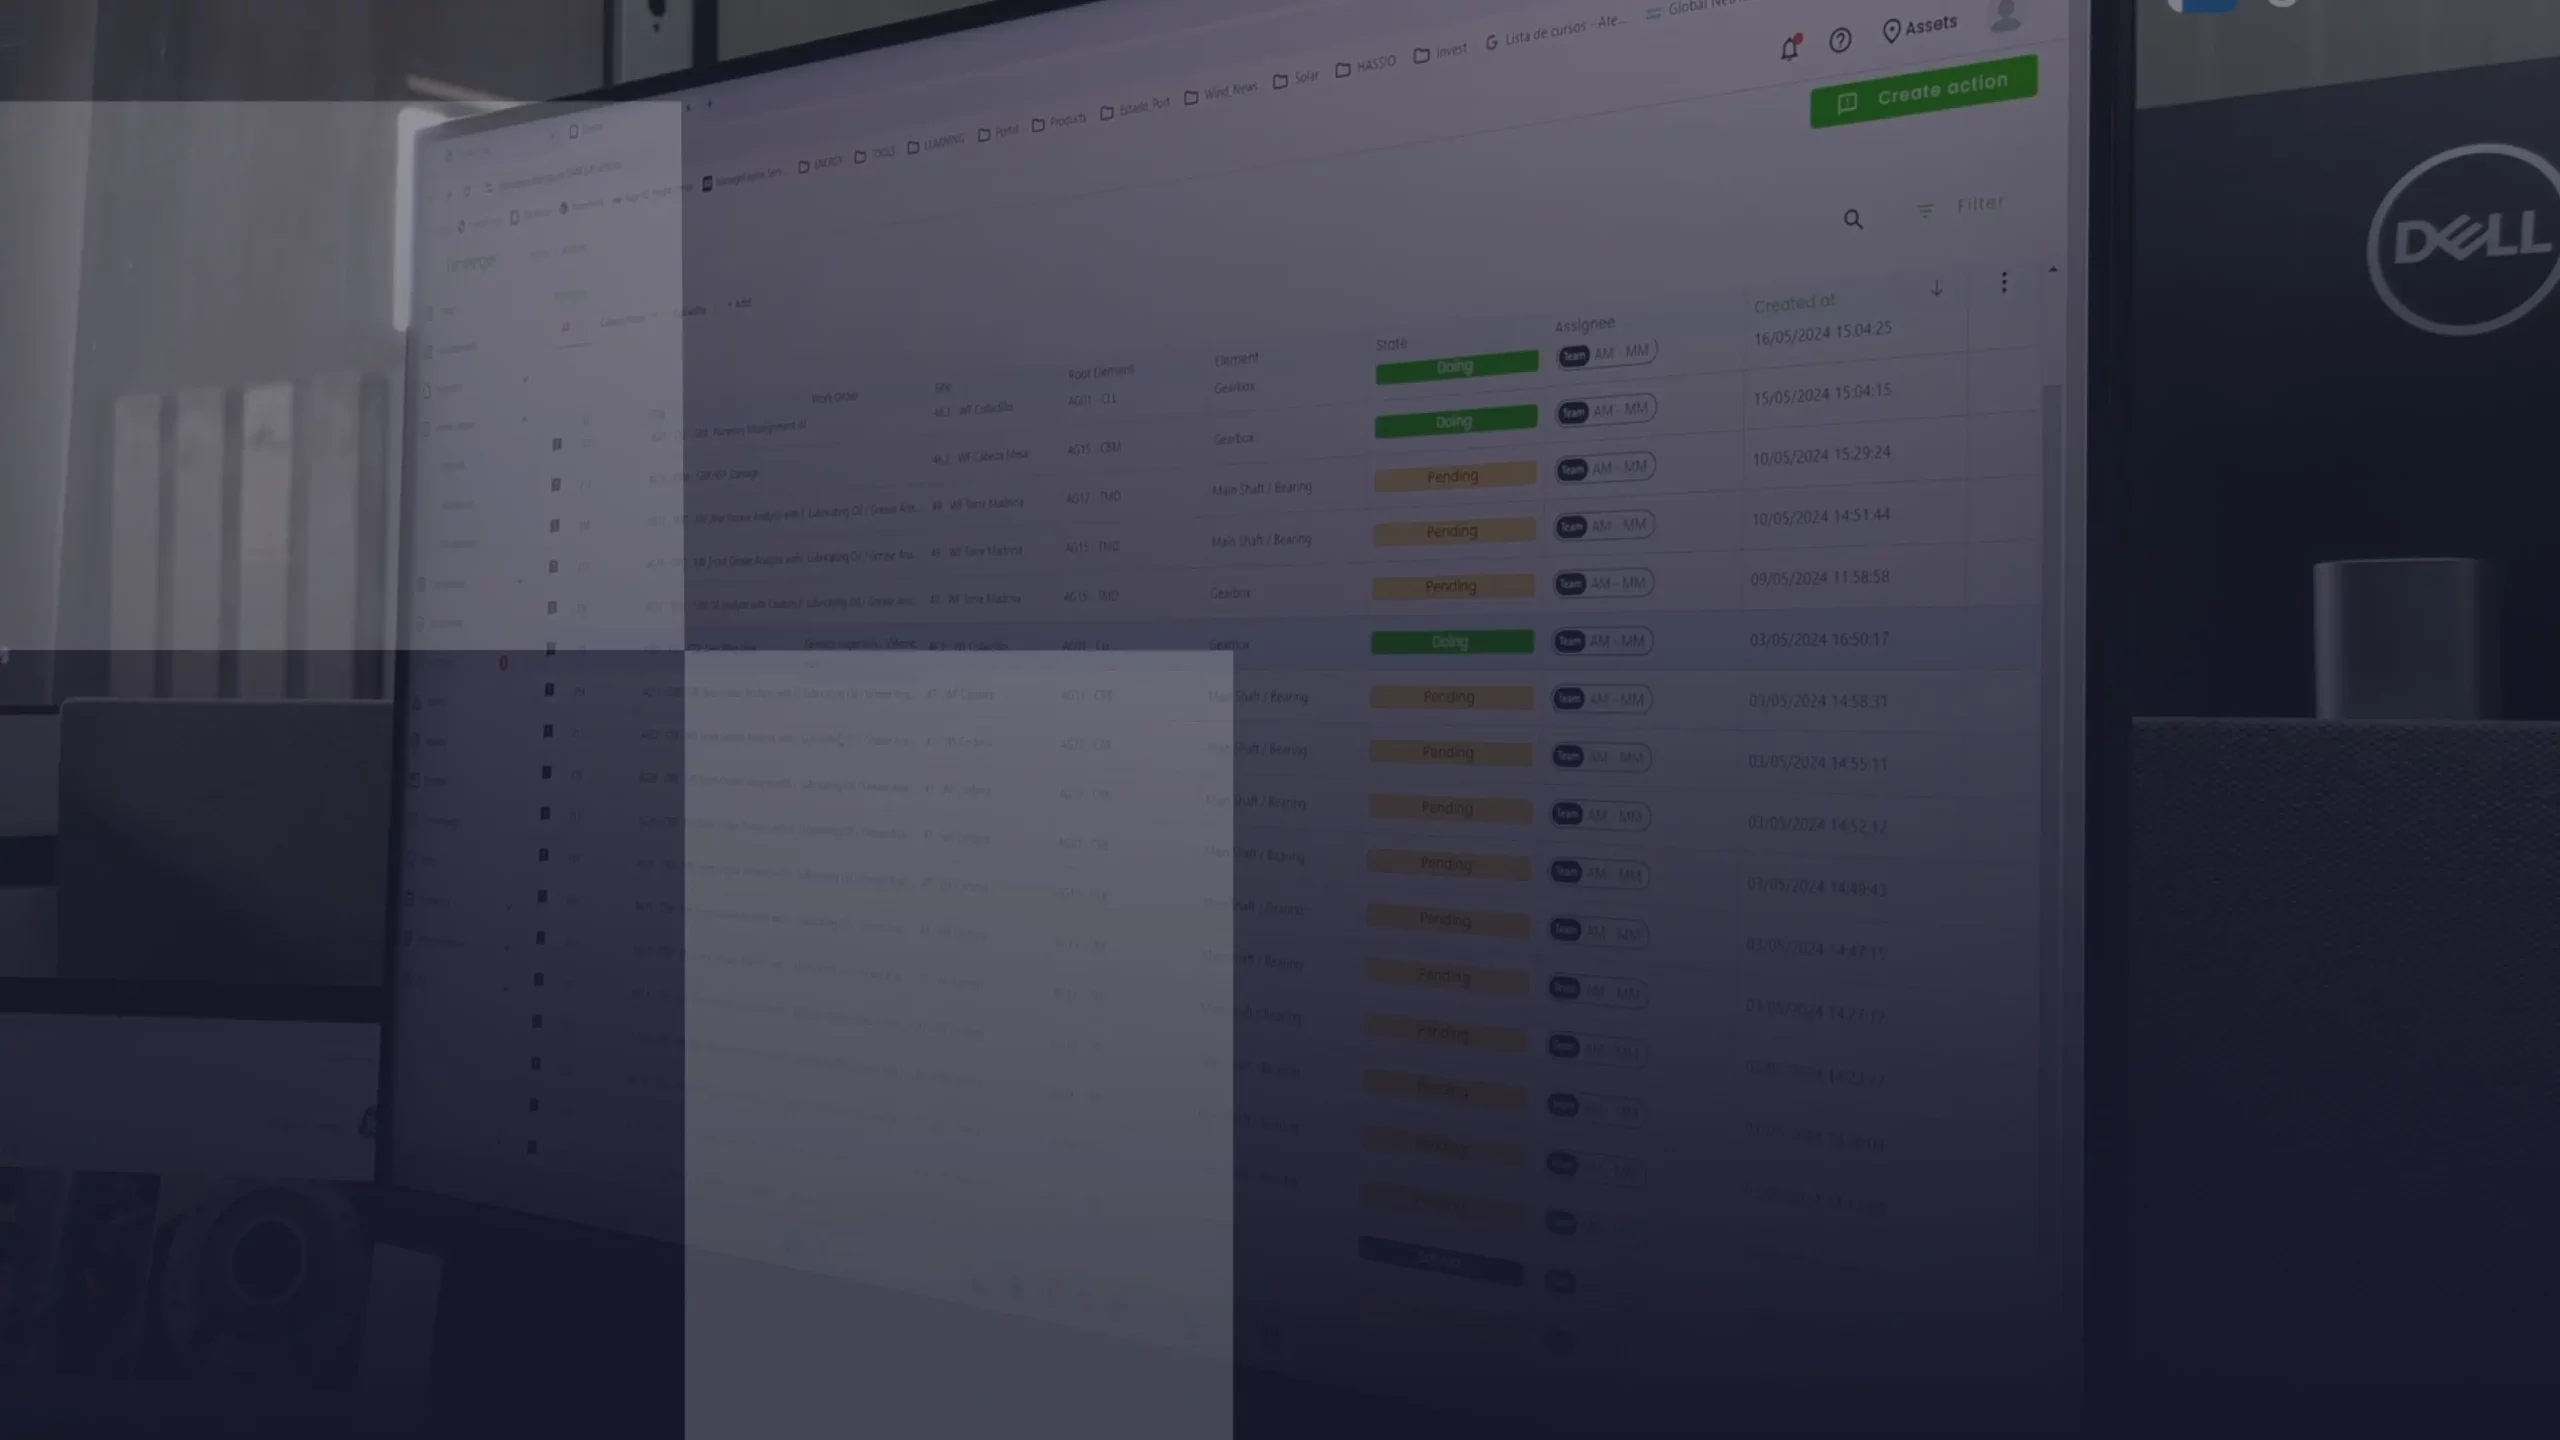2560x1440 pixels.
Task: Open the Assets location selector
Action: pyautogui.click(x=1919, y=27)
